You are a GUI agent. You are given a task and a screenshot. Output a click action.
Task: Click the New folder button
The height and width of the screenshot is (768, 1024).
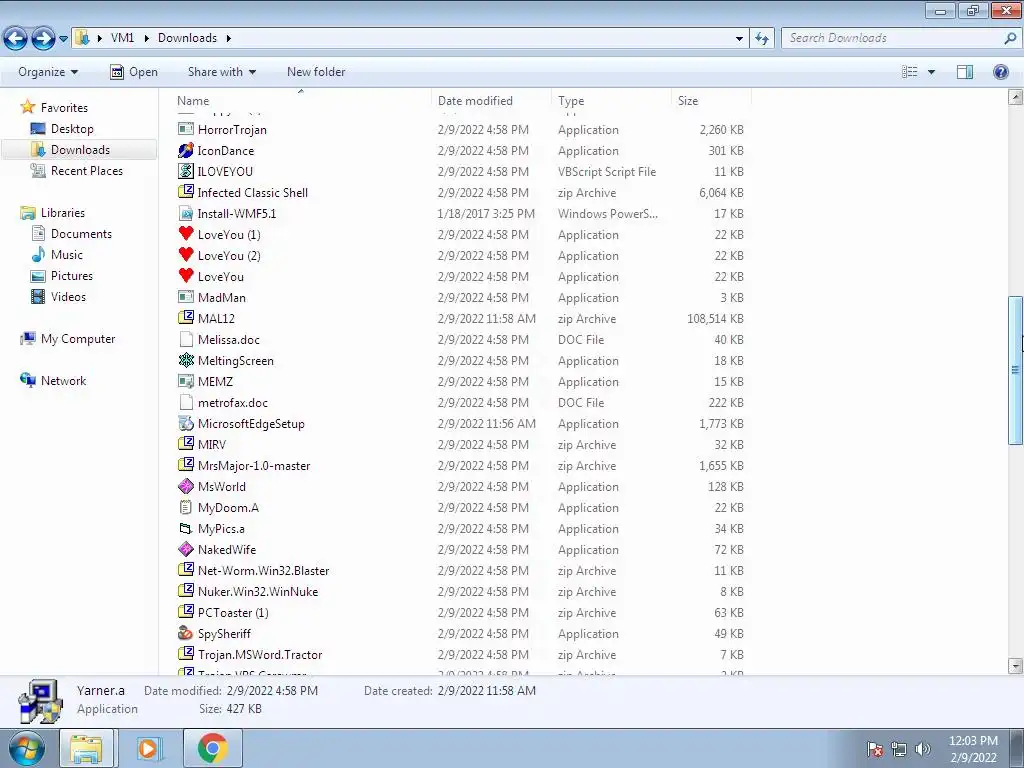coord(316,72)
